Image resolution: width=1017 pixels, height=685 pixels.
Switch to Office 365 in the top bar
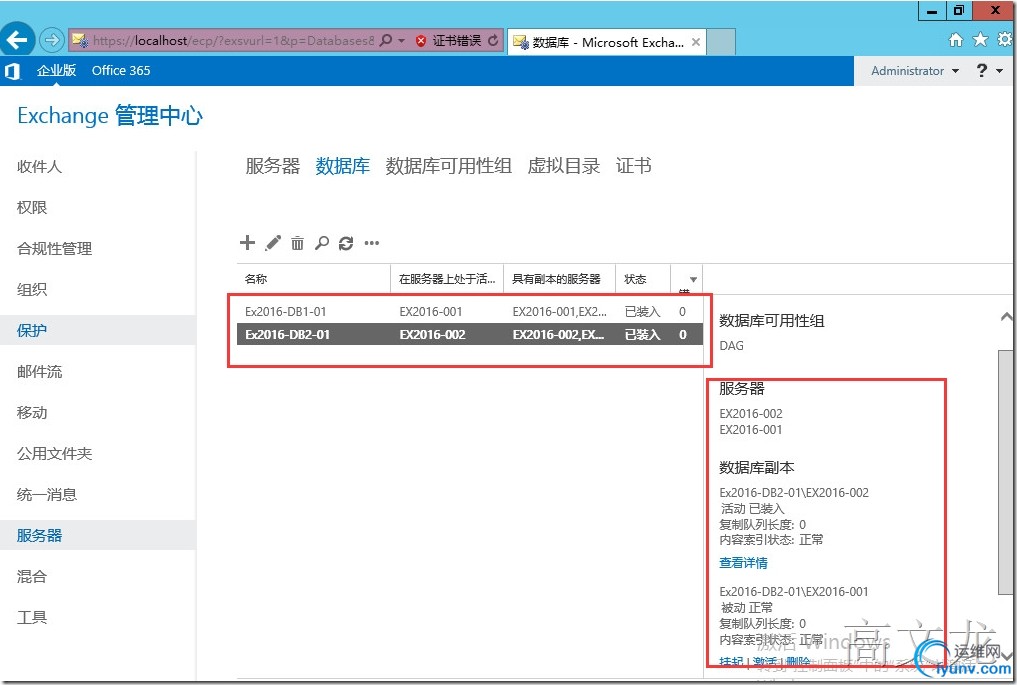121,71
